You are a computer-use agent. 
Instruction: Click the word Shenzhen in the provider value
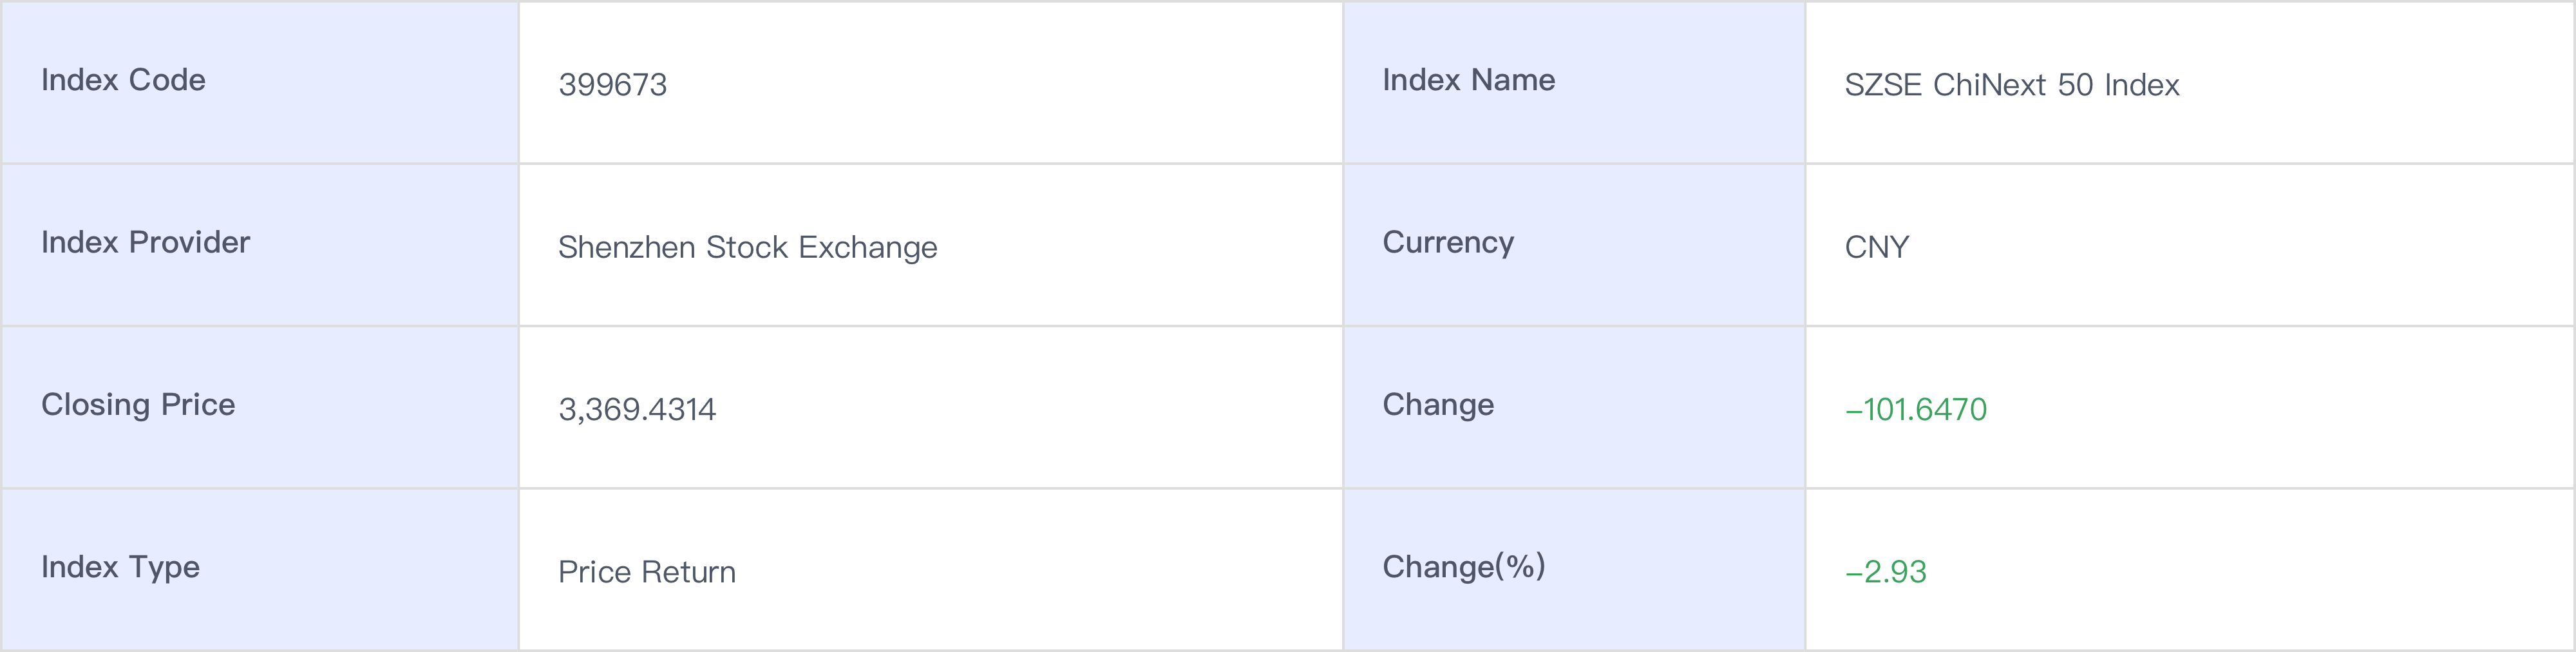click(x=627, y=247)
